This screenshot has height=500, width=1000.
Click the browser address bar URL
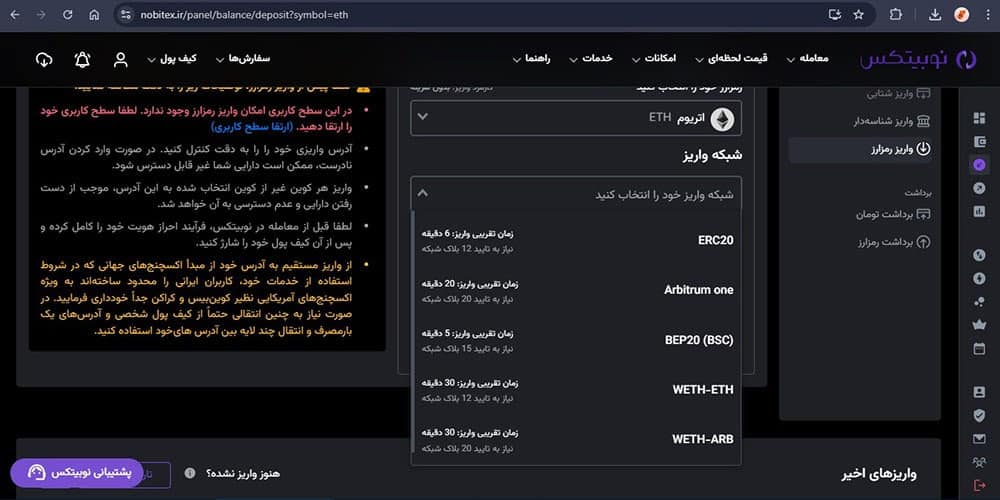(244, 15)
